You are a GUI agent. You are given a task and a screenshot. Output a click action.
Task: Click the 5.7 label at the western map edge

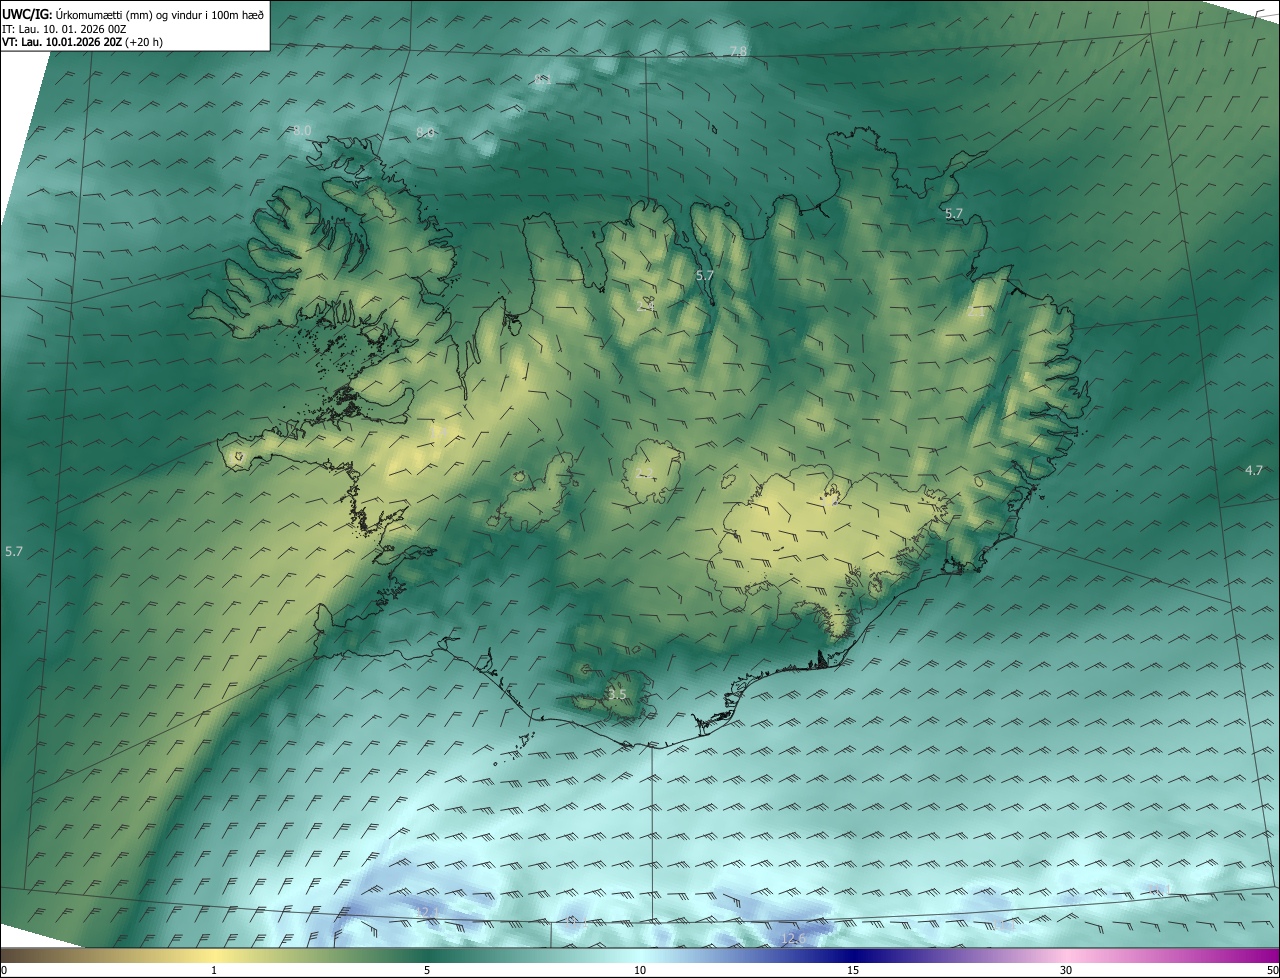tap(14, 551)
